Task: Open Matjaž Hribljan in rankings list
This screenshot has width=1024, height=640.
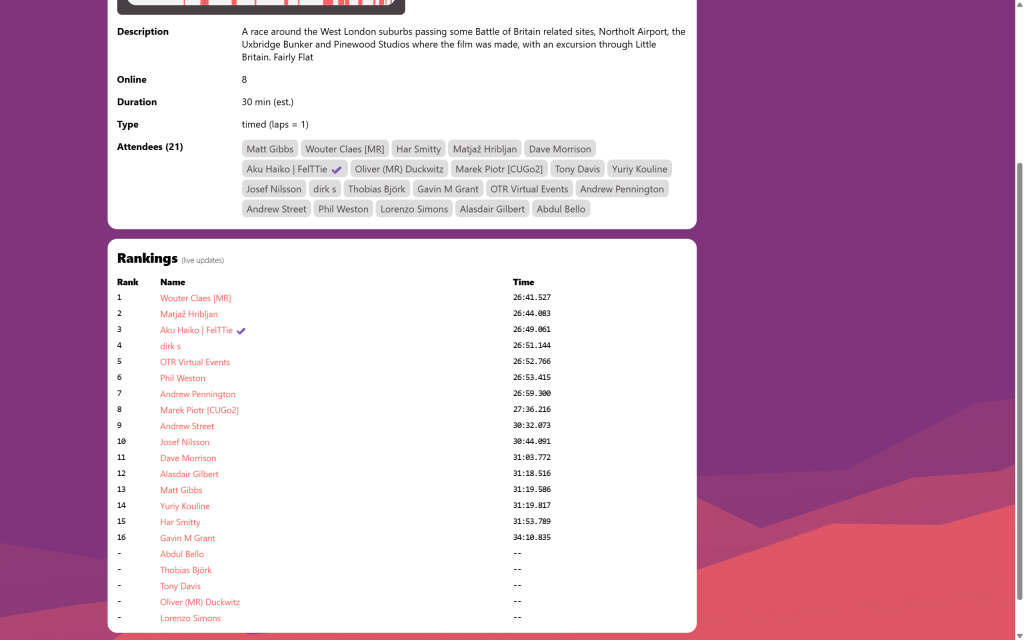Action: [x=188, y=314]
